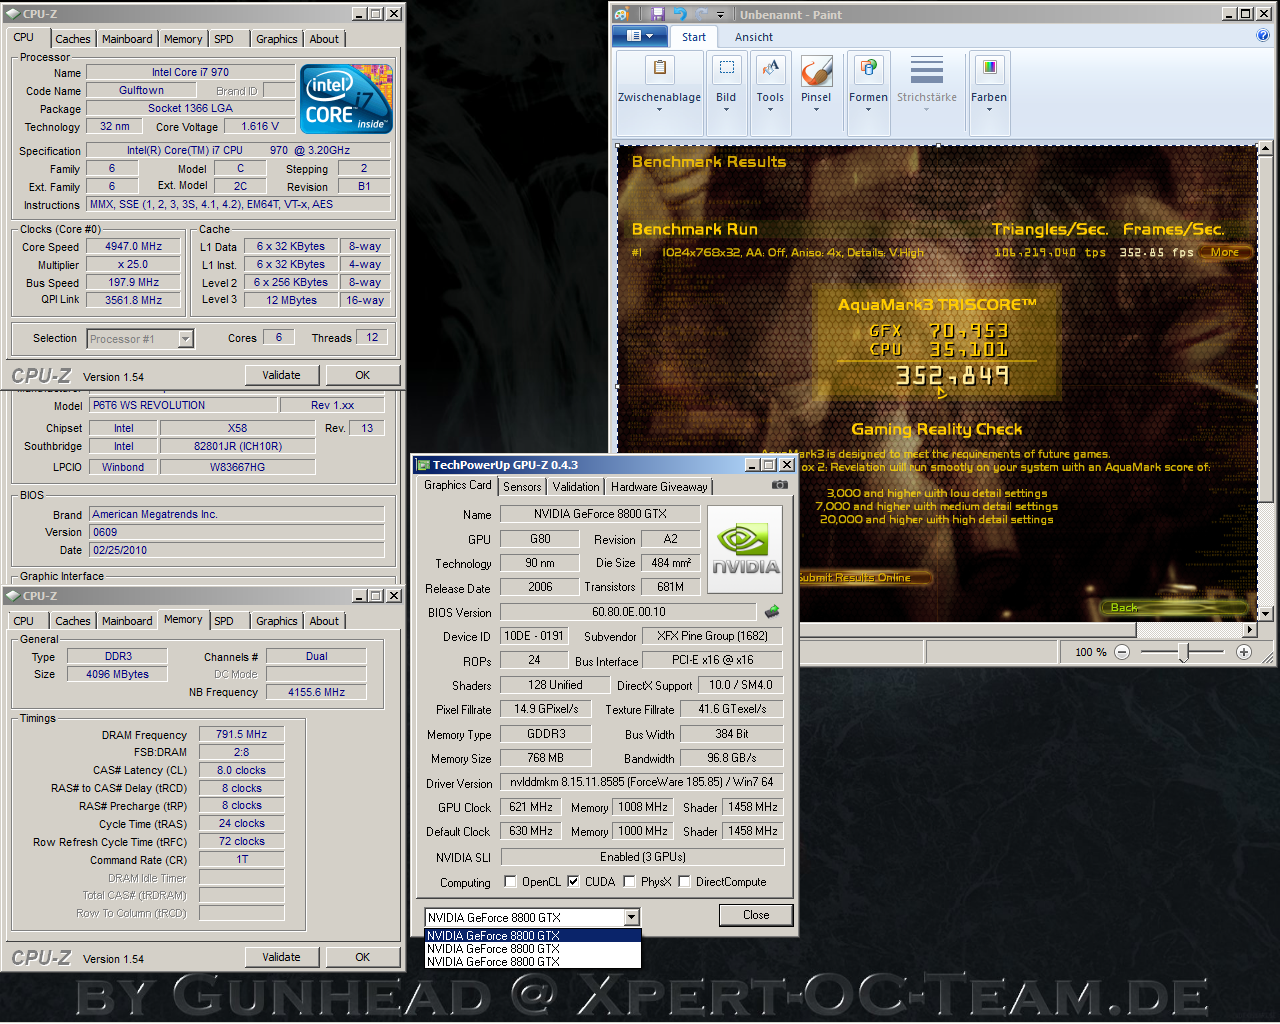This screenshot has height=1024, width=1280.
Task: Click the Paint palette icon in the title bar
Action: click(621, 14)
